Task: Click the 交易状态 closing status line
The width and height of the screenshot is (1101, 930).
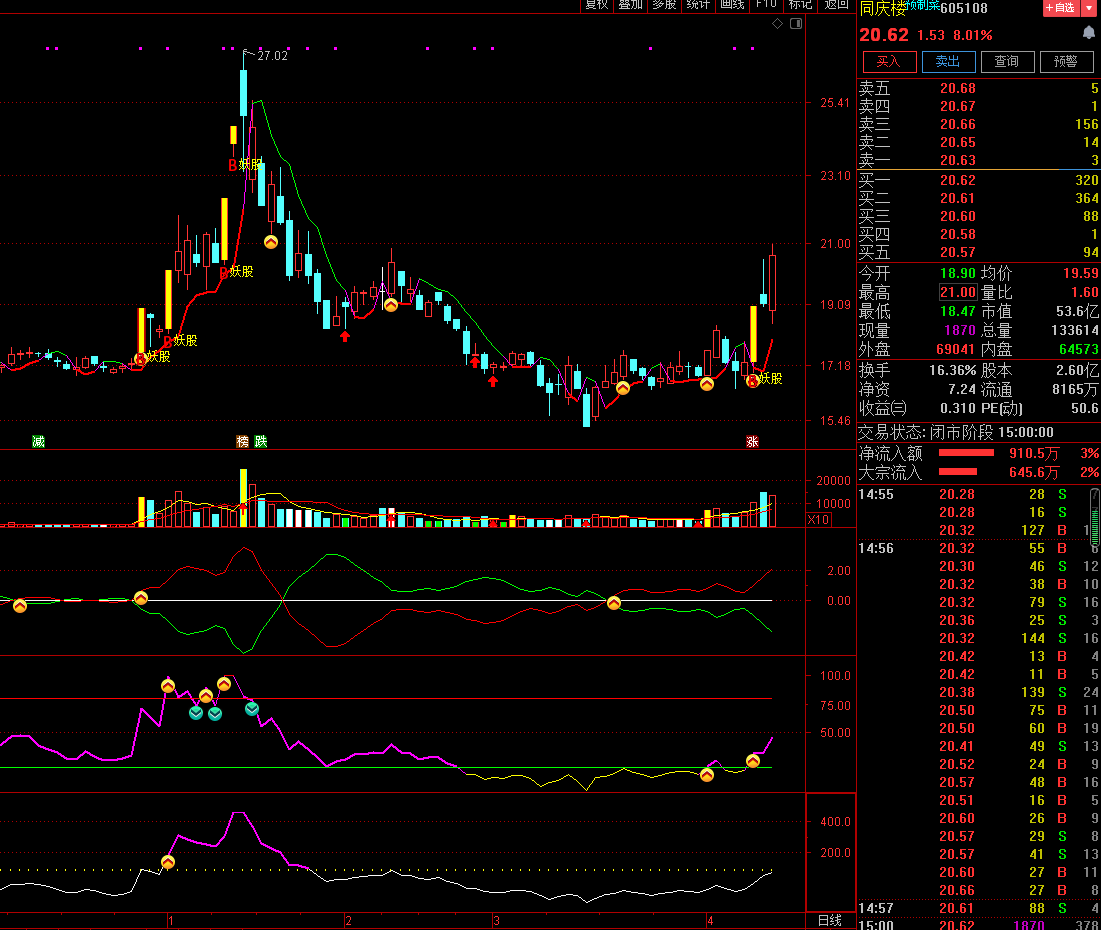Action: click(x=956, y=433)
